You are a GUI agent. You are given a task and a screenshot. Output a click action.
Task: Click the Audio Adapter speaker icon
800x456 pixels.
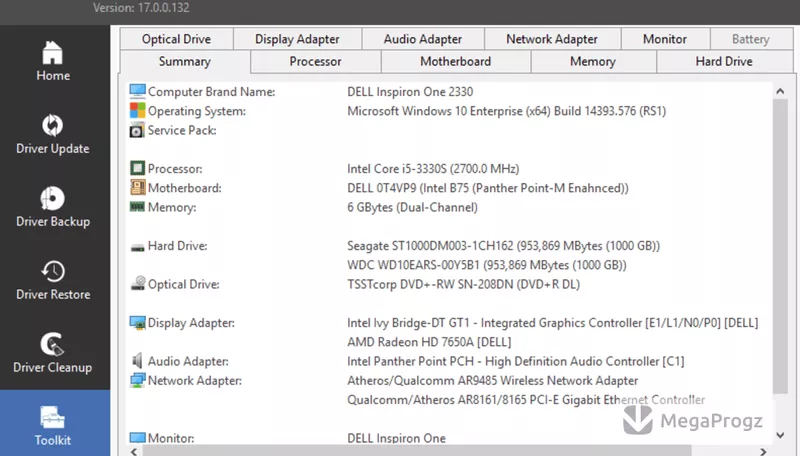pos(137,361)
